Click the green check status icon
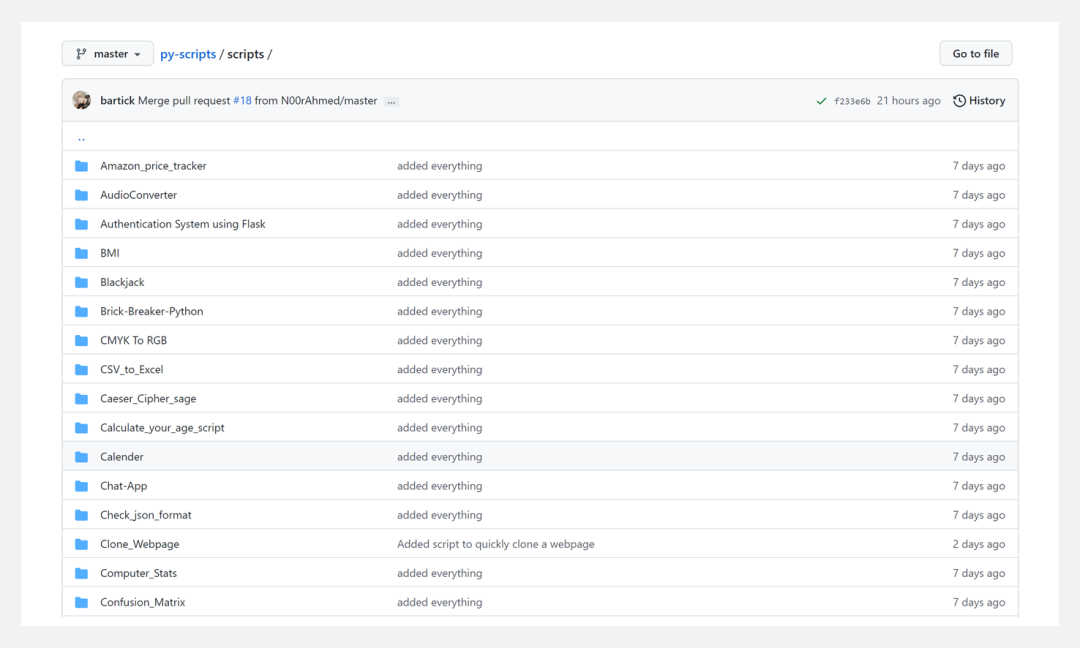Screen dimensions: 1080x648 click(x=821, y=101)
